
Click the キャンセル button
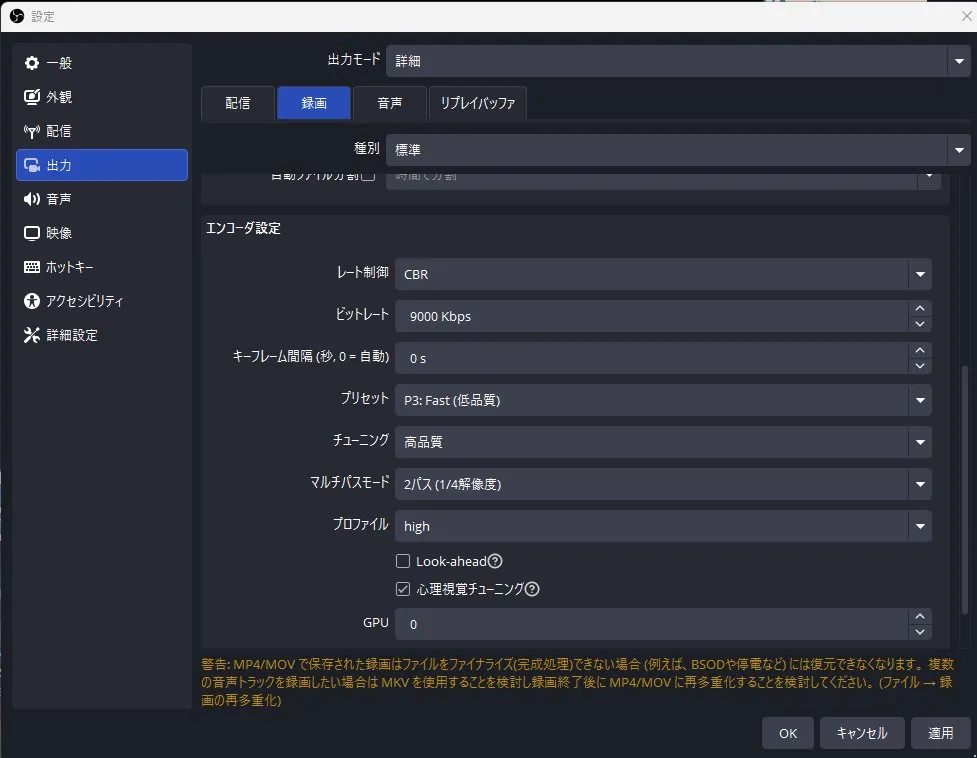862,733
